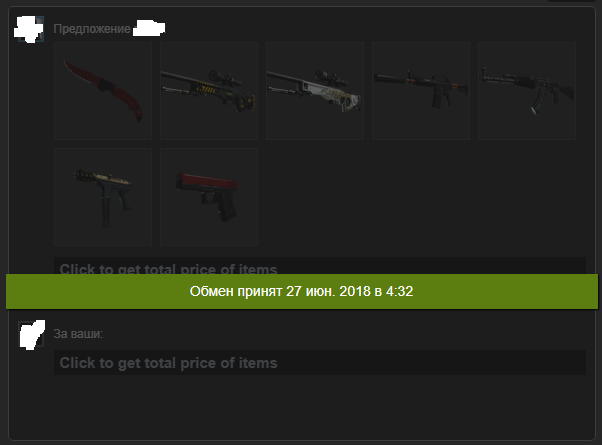Inspect the silenced M4A1-S rifle item

(421, 91)
